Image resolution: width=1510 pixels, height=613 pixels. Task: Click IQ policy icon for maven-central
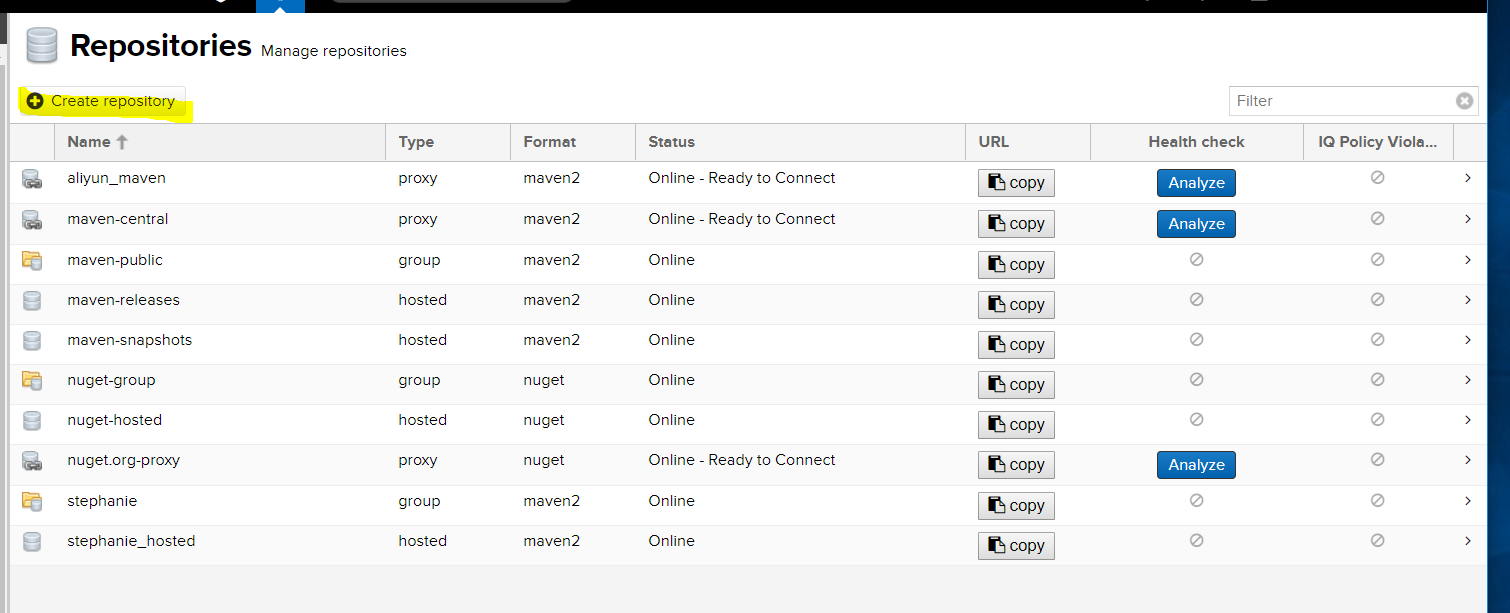click(x=1377, y=218)
